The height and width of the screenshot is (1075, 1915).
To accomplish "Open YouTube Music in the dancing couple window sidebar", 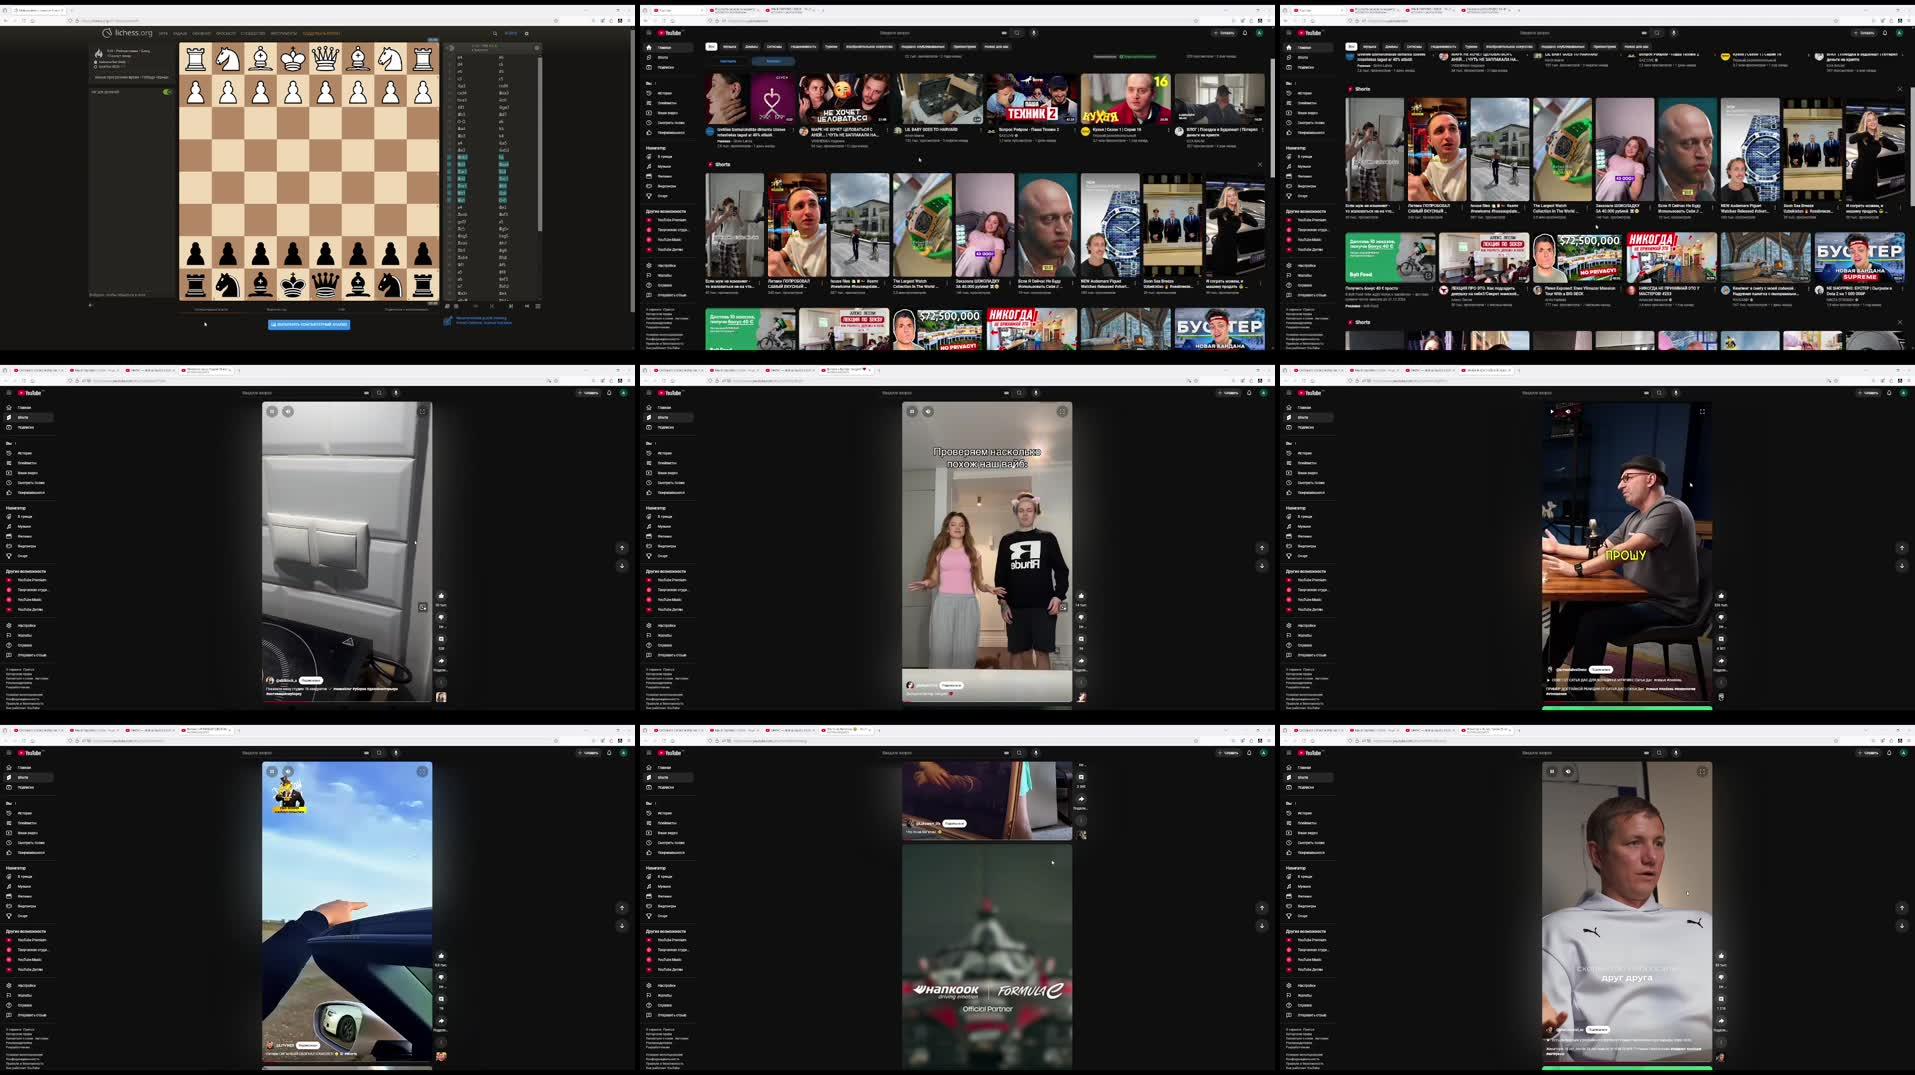I will (x=670, y=599).
